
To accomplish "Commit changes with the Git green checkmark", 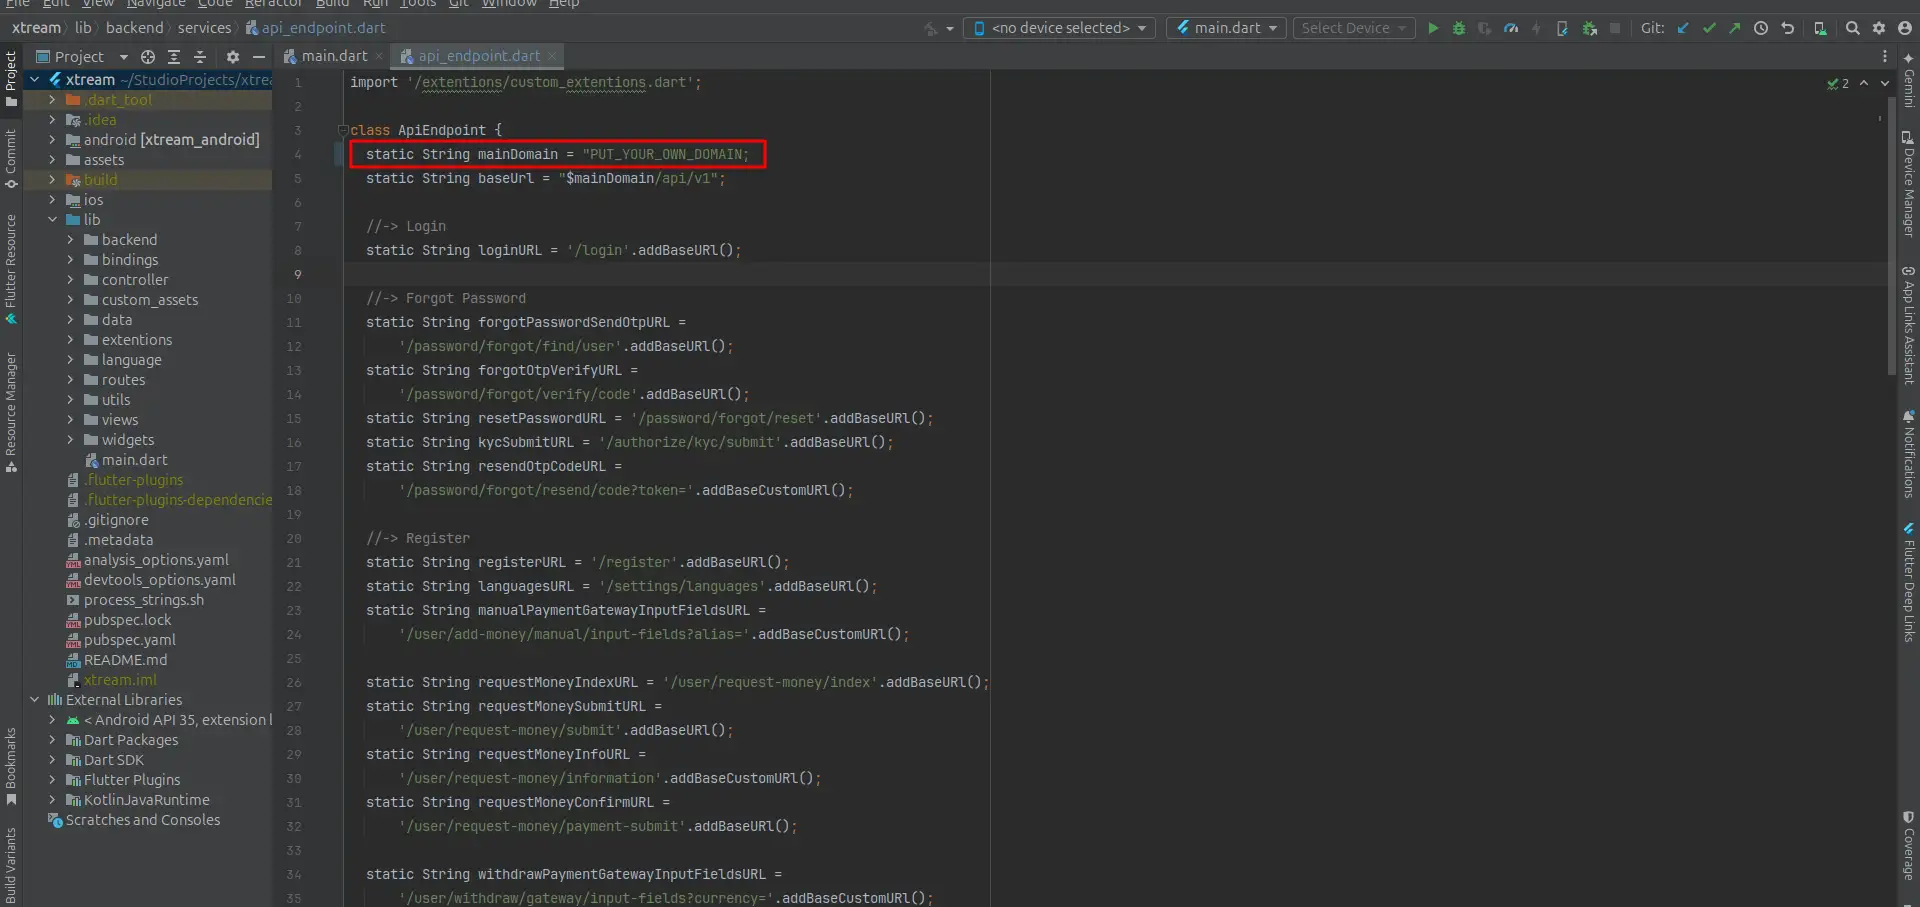I will 1709,28.
